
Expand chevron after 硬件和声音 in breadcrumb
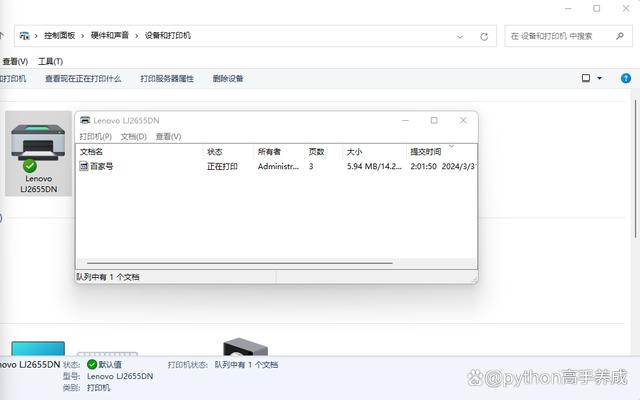click(x=137, y=36)
